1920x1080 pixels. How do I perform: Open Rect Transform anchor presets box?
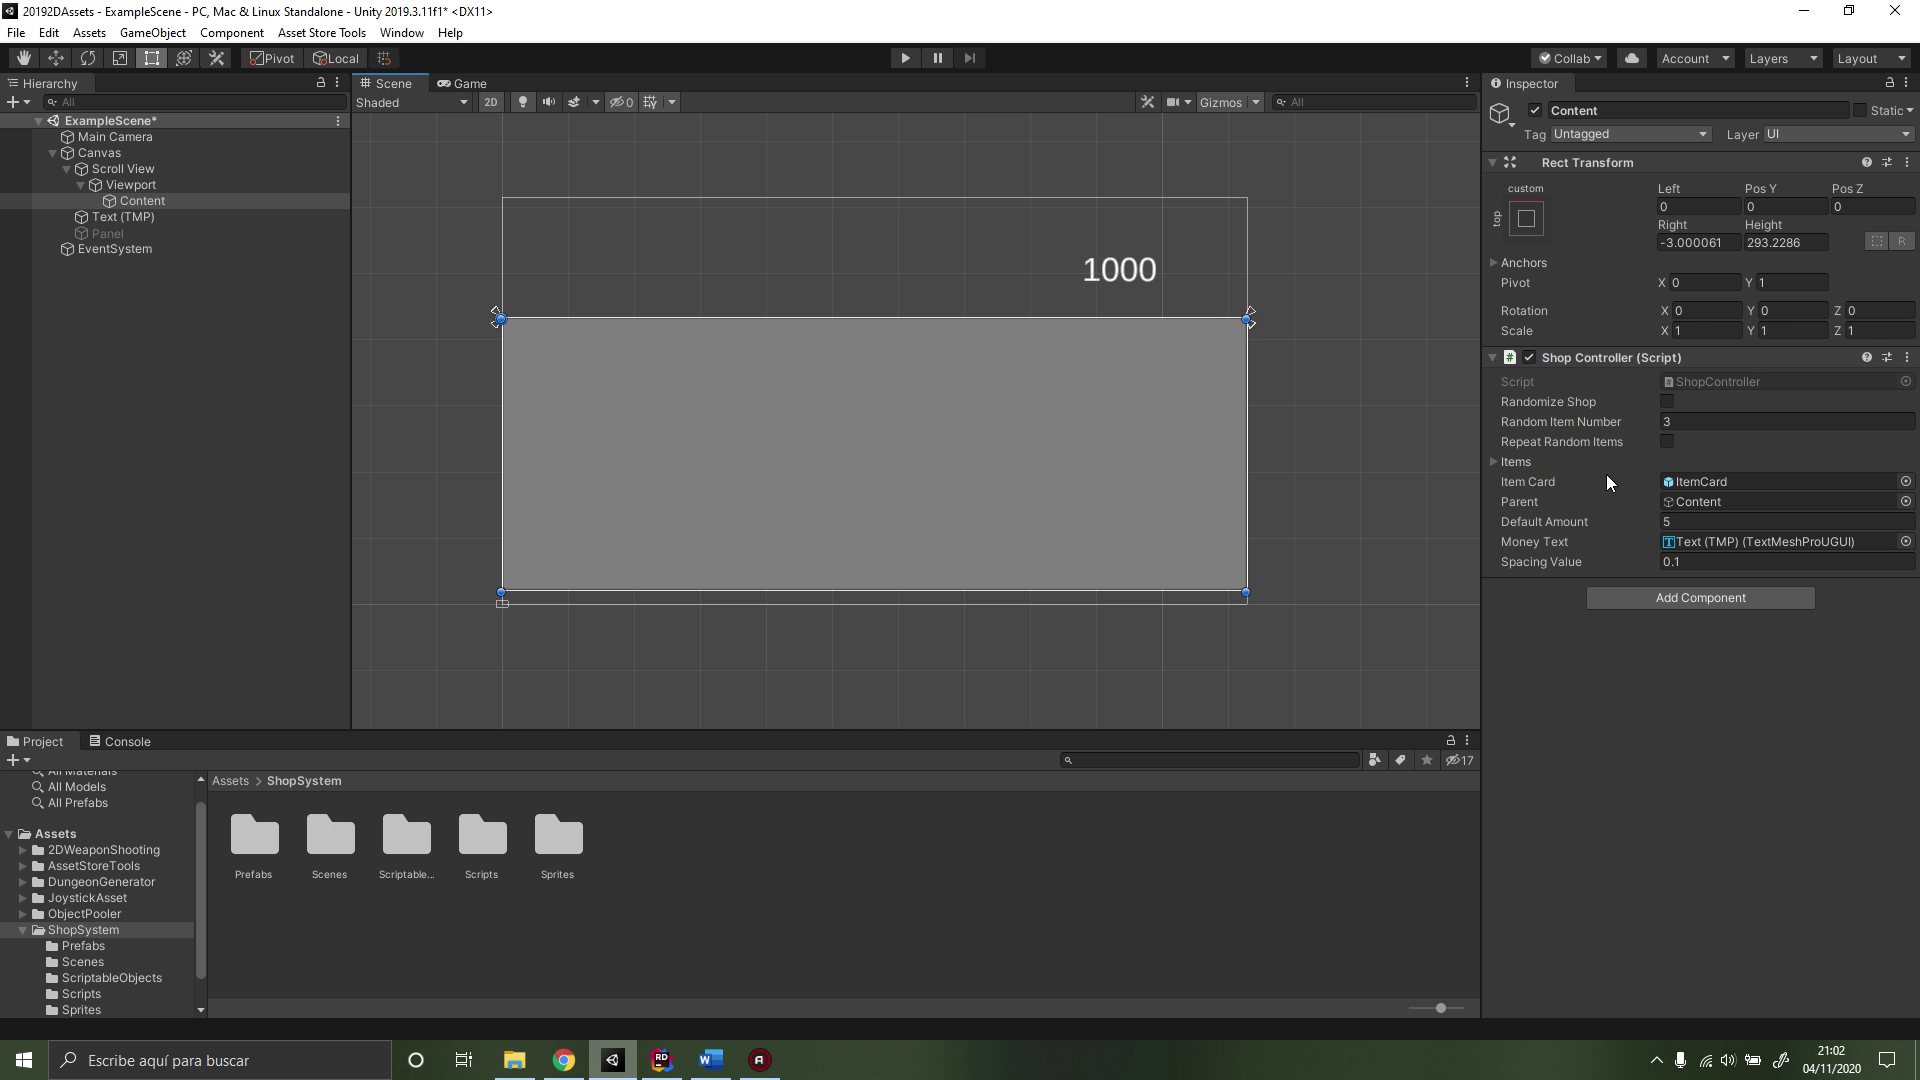coord(1526,218)
